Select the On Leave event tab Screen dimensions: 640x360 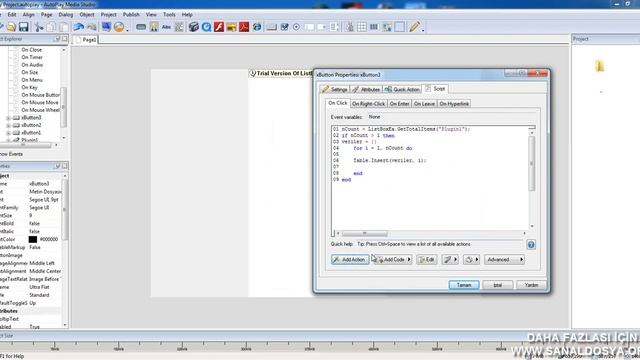click(424, 104)
